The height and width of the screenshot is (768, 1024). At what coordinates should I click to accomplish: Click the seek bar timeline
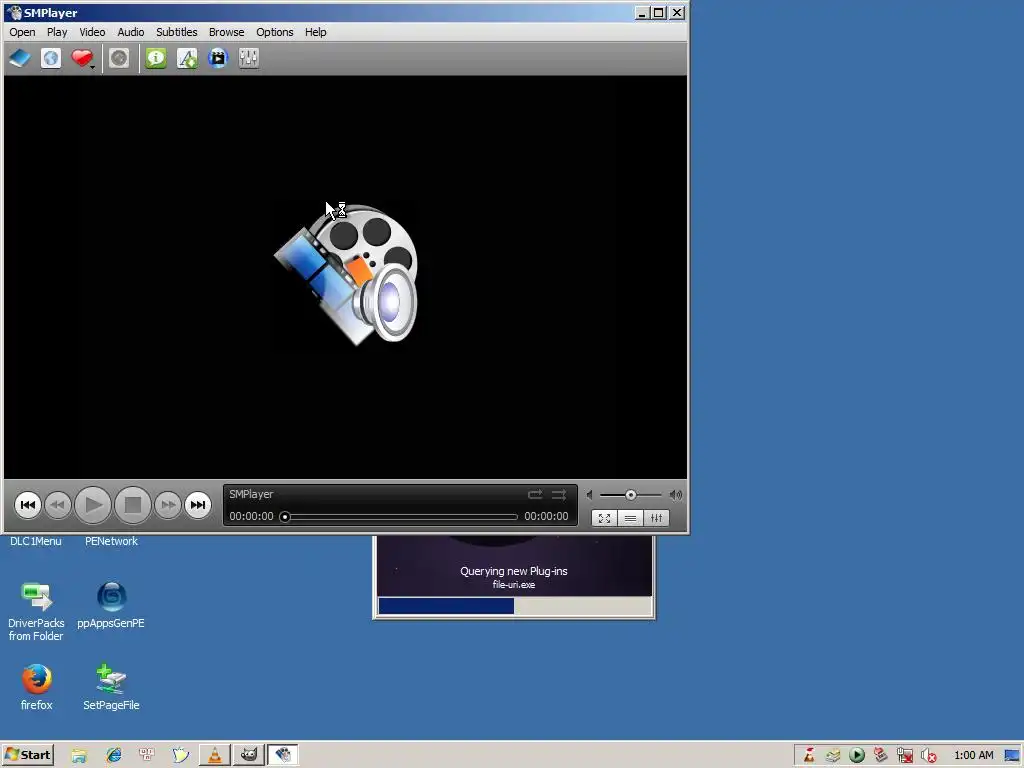pos(401,517)
